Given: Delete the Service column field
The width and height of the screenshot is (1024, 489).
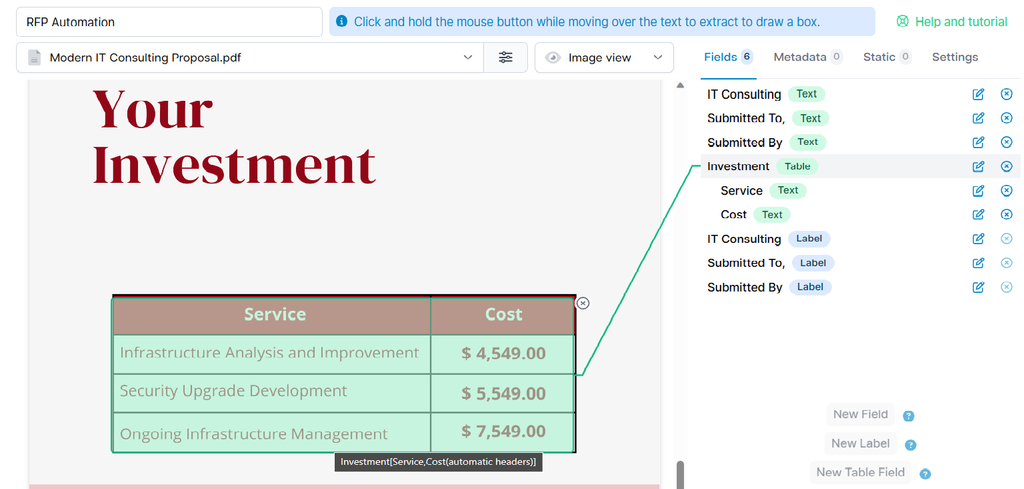Looking at the screenshot, I should coord(1006,191).
